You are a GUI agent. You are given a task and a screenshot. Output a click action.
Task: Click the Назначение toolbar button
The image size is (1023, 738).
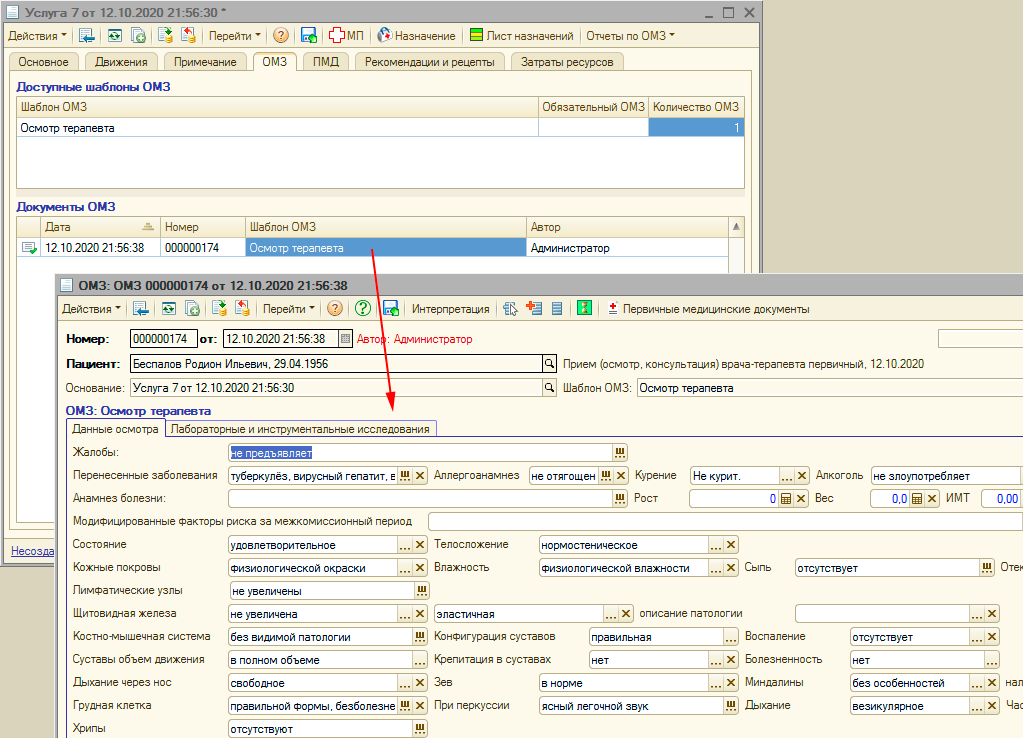coord(417,35)
